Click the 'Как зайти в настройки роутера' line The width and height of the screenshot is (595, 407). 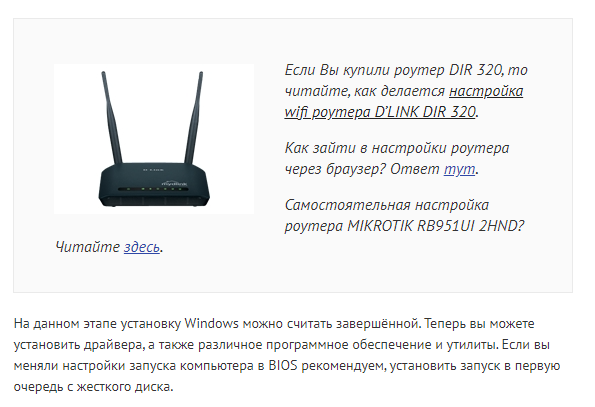[397, 148]
